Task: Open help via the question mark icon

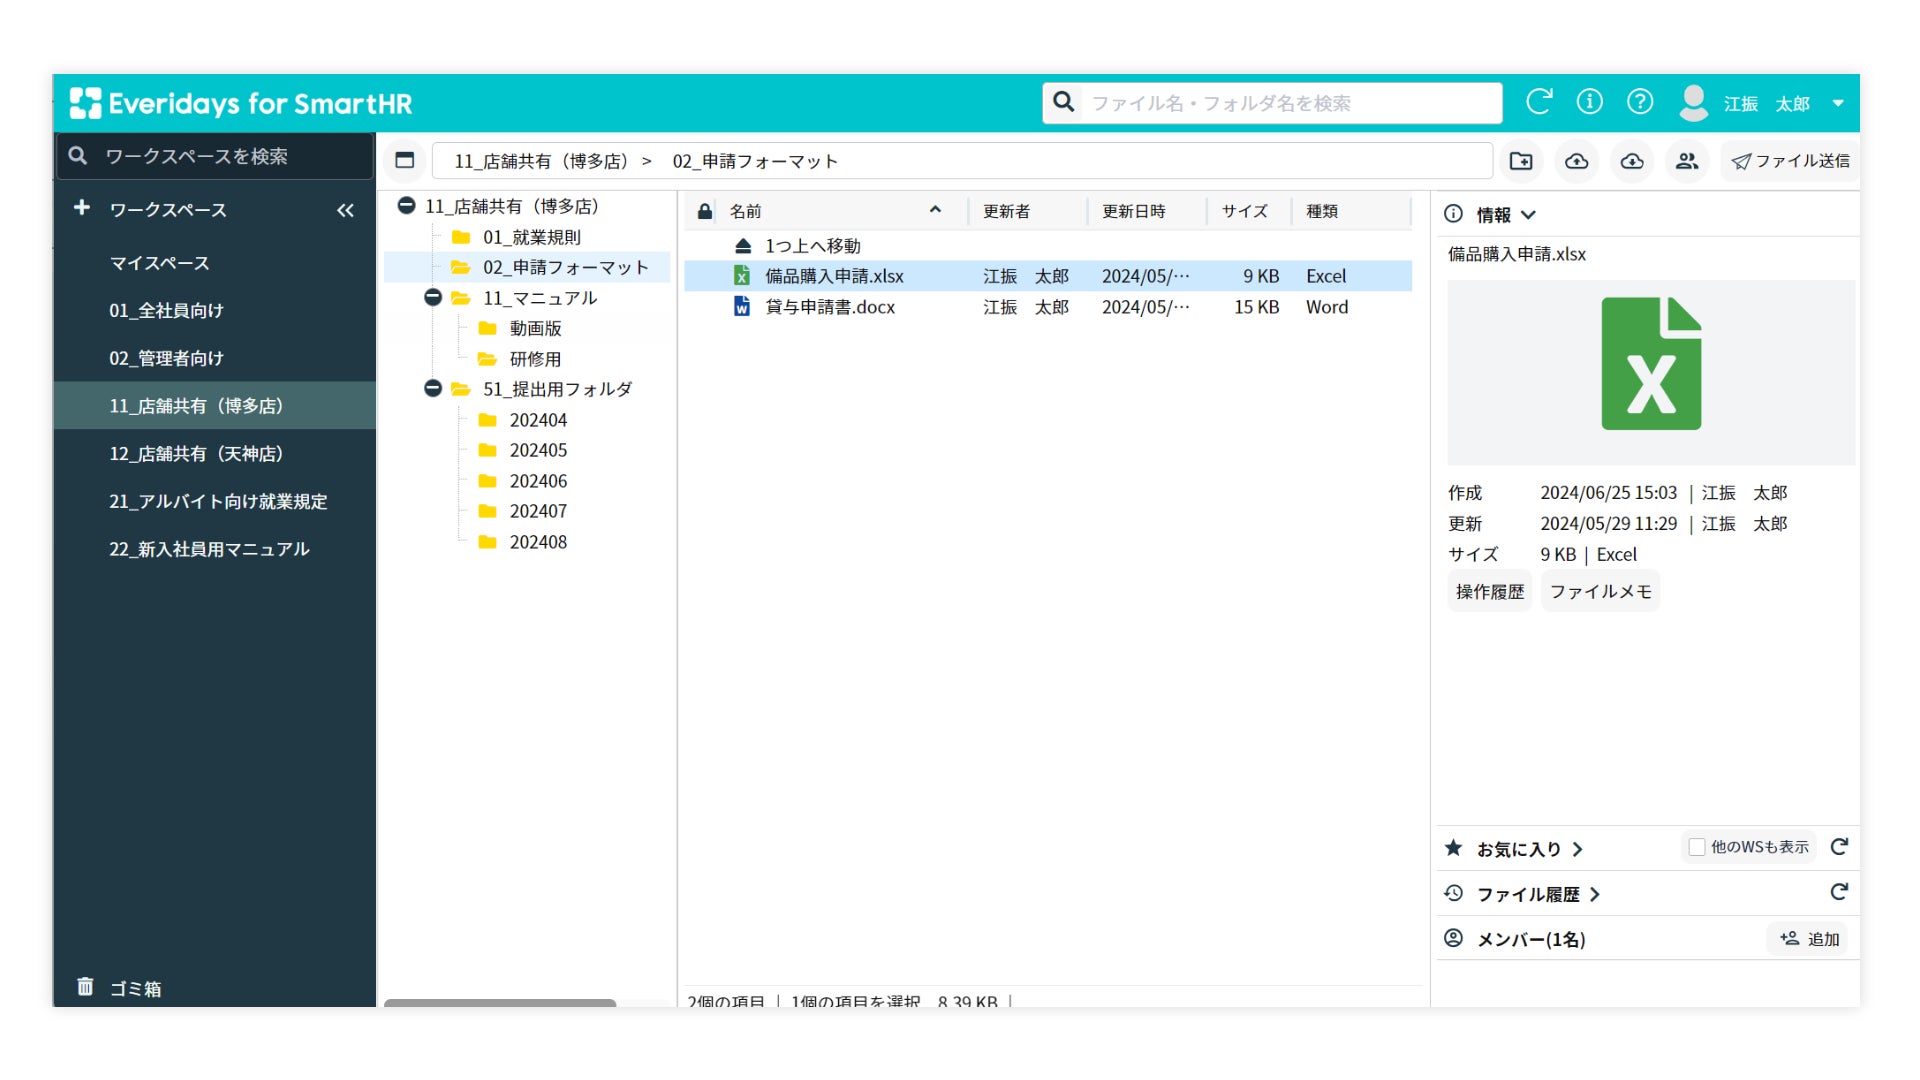Action: point(1640,102)
